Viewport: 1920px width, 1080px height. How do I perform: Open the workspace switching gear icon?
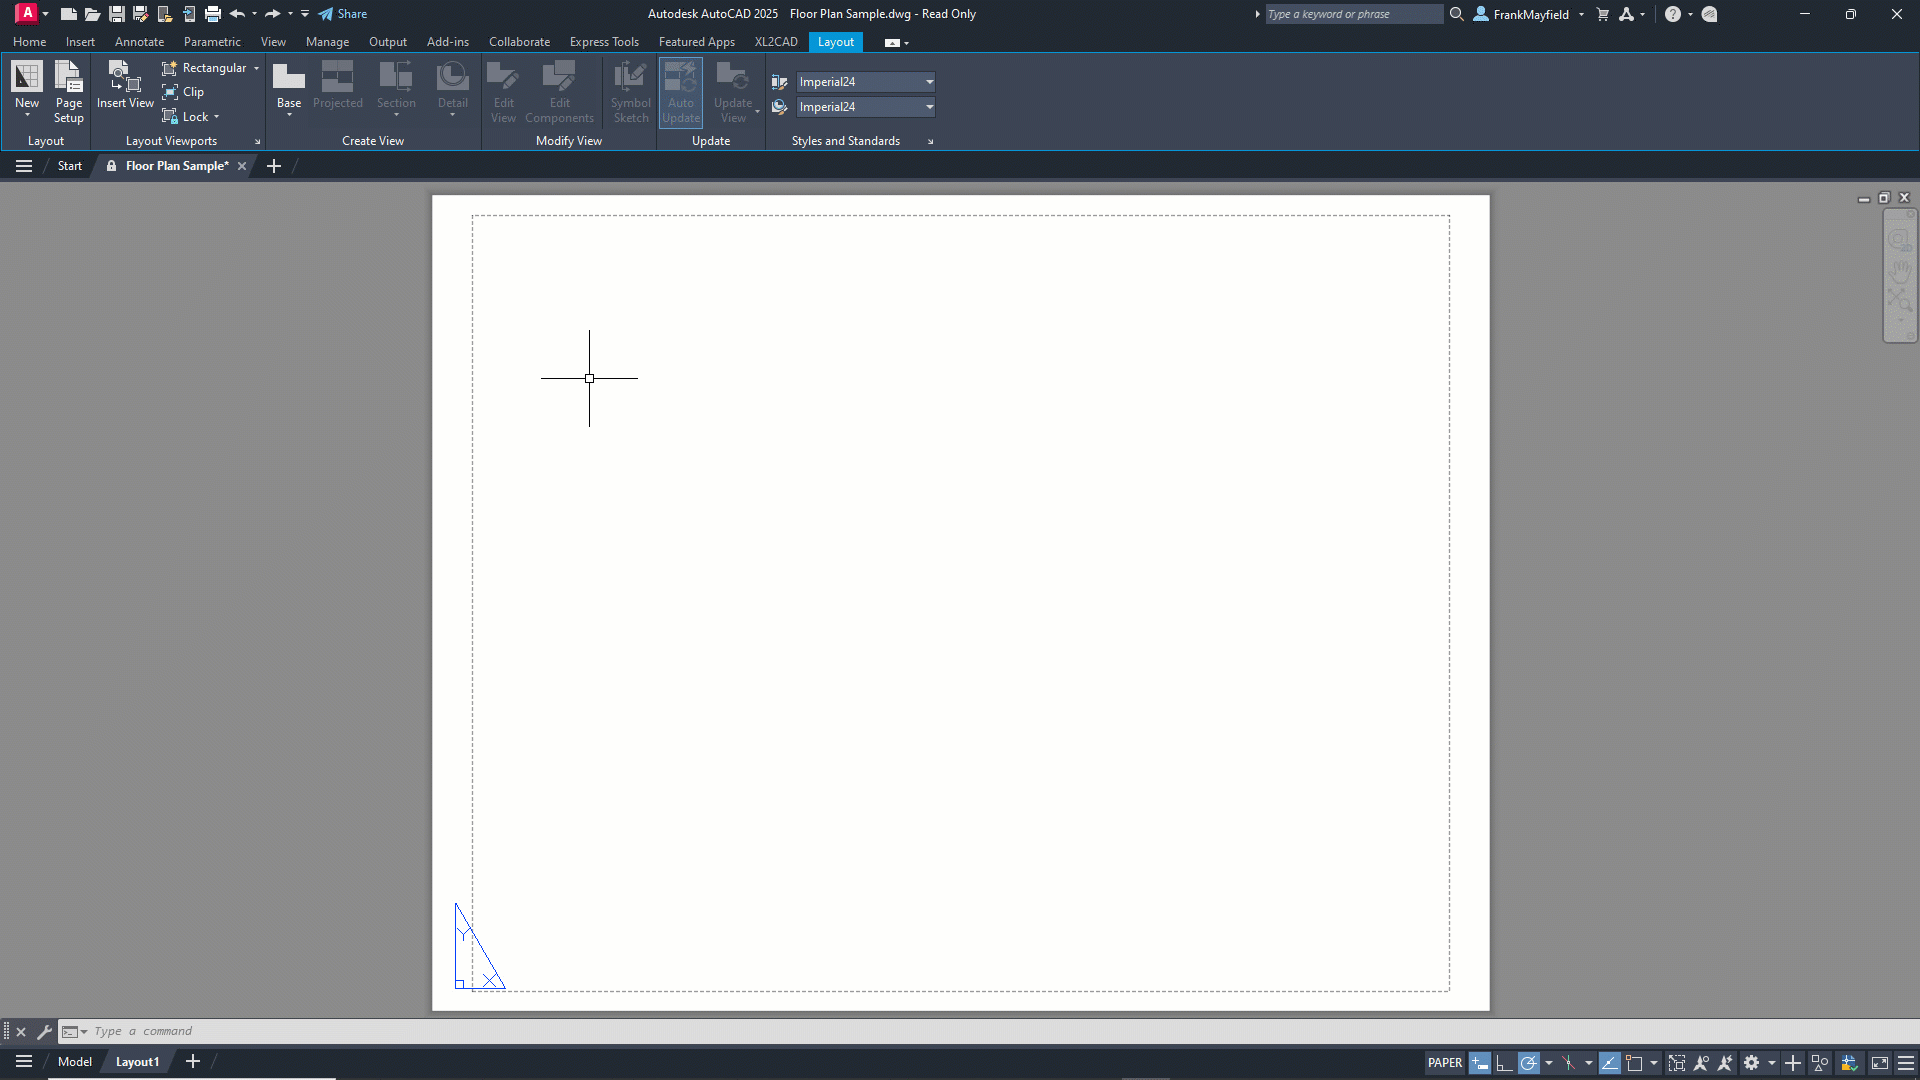click(1752, 1063)
